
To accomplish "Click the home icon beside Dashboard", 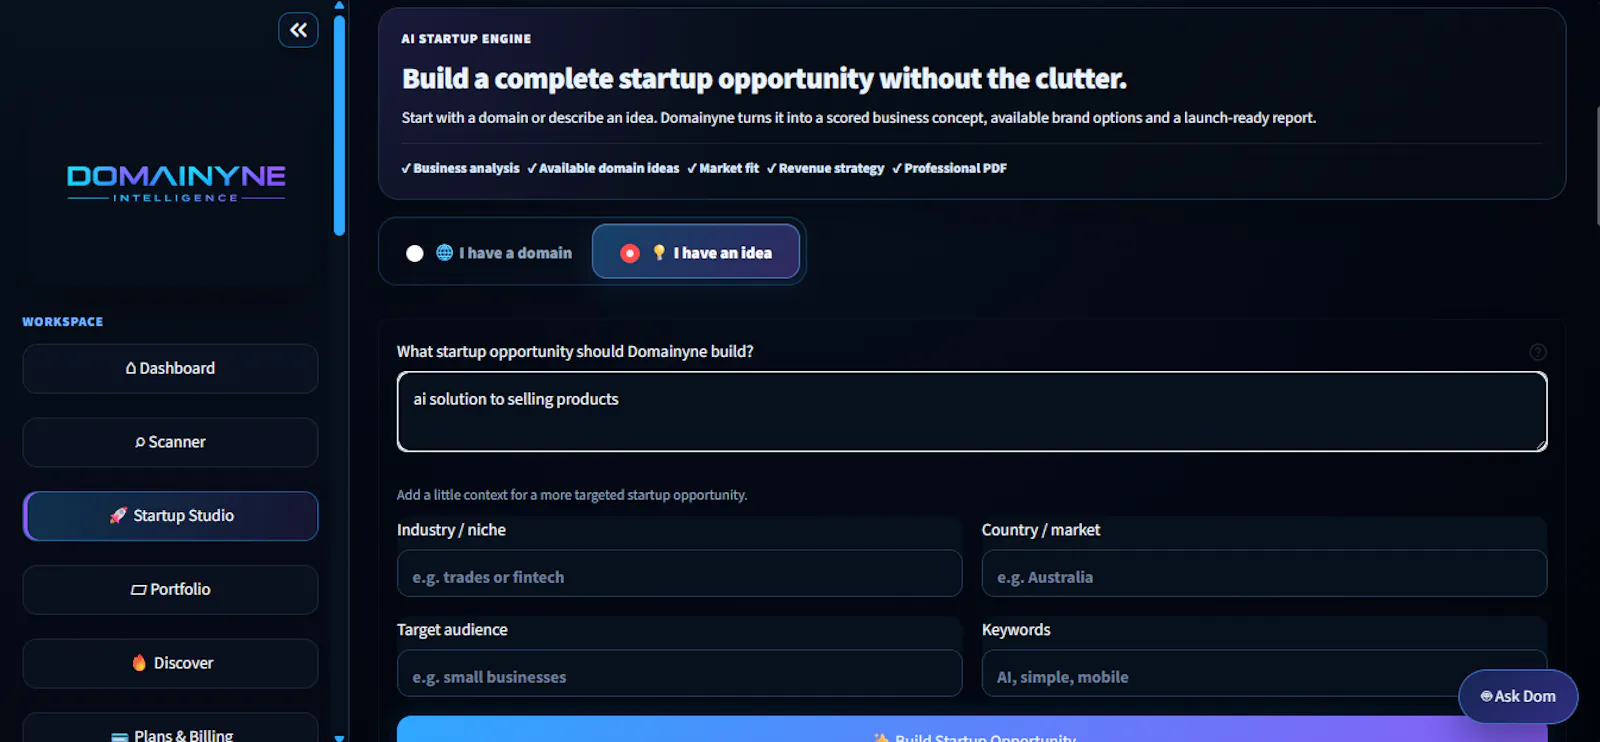I will (x=131, y=368).
